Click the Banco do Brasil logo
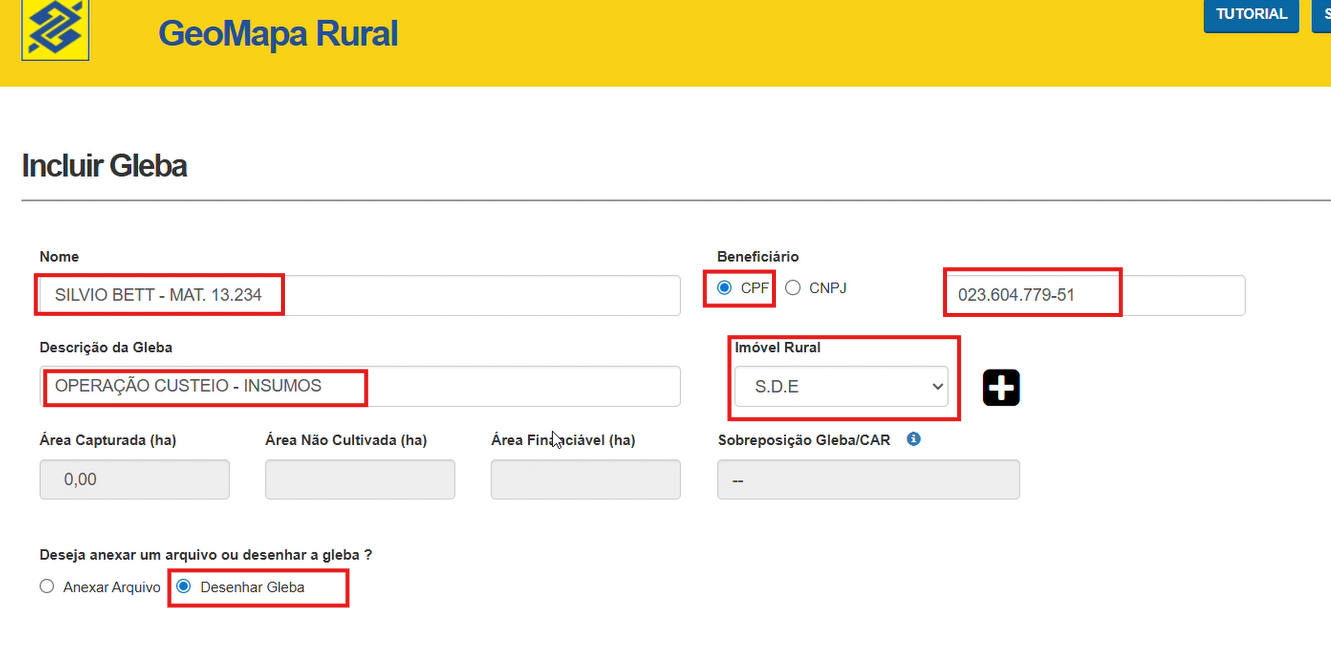 point(55,29)
